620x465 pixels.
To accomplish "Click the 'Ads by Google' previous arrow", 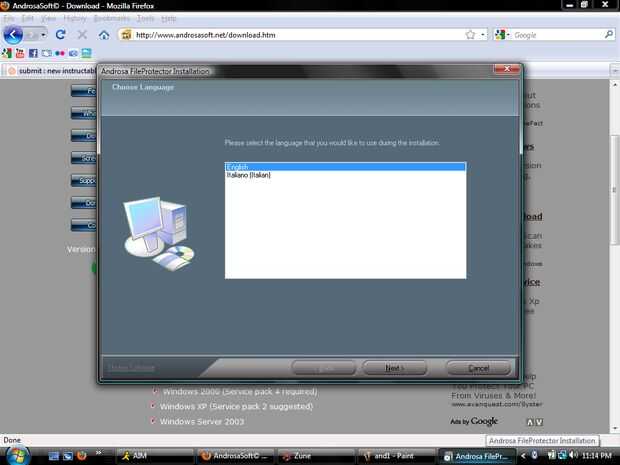I will click(531, 422).
